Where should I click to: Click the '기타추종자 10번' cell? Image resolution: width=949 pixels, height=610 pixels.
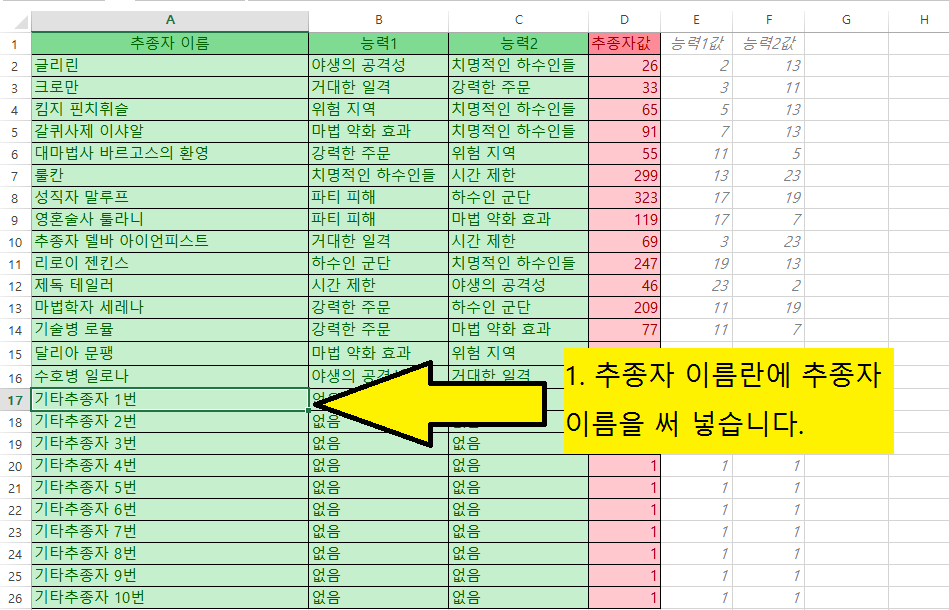coord(169,598)
